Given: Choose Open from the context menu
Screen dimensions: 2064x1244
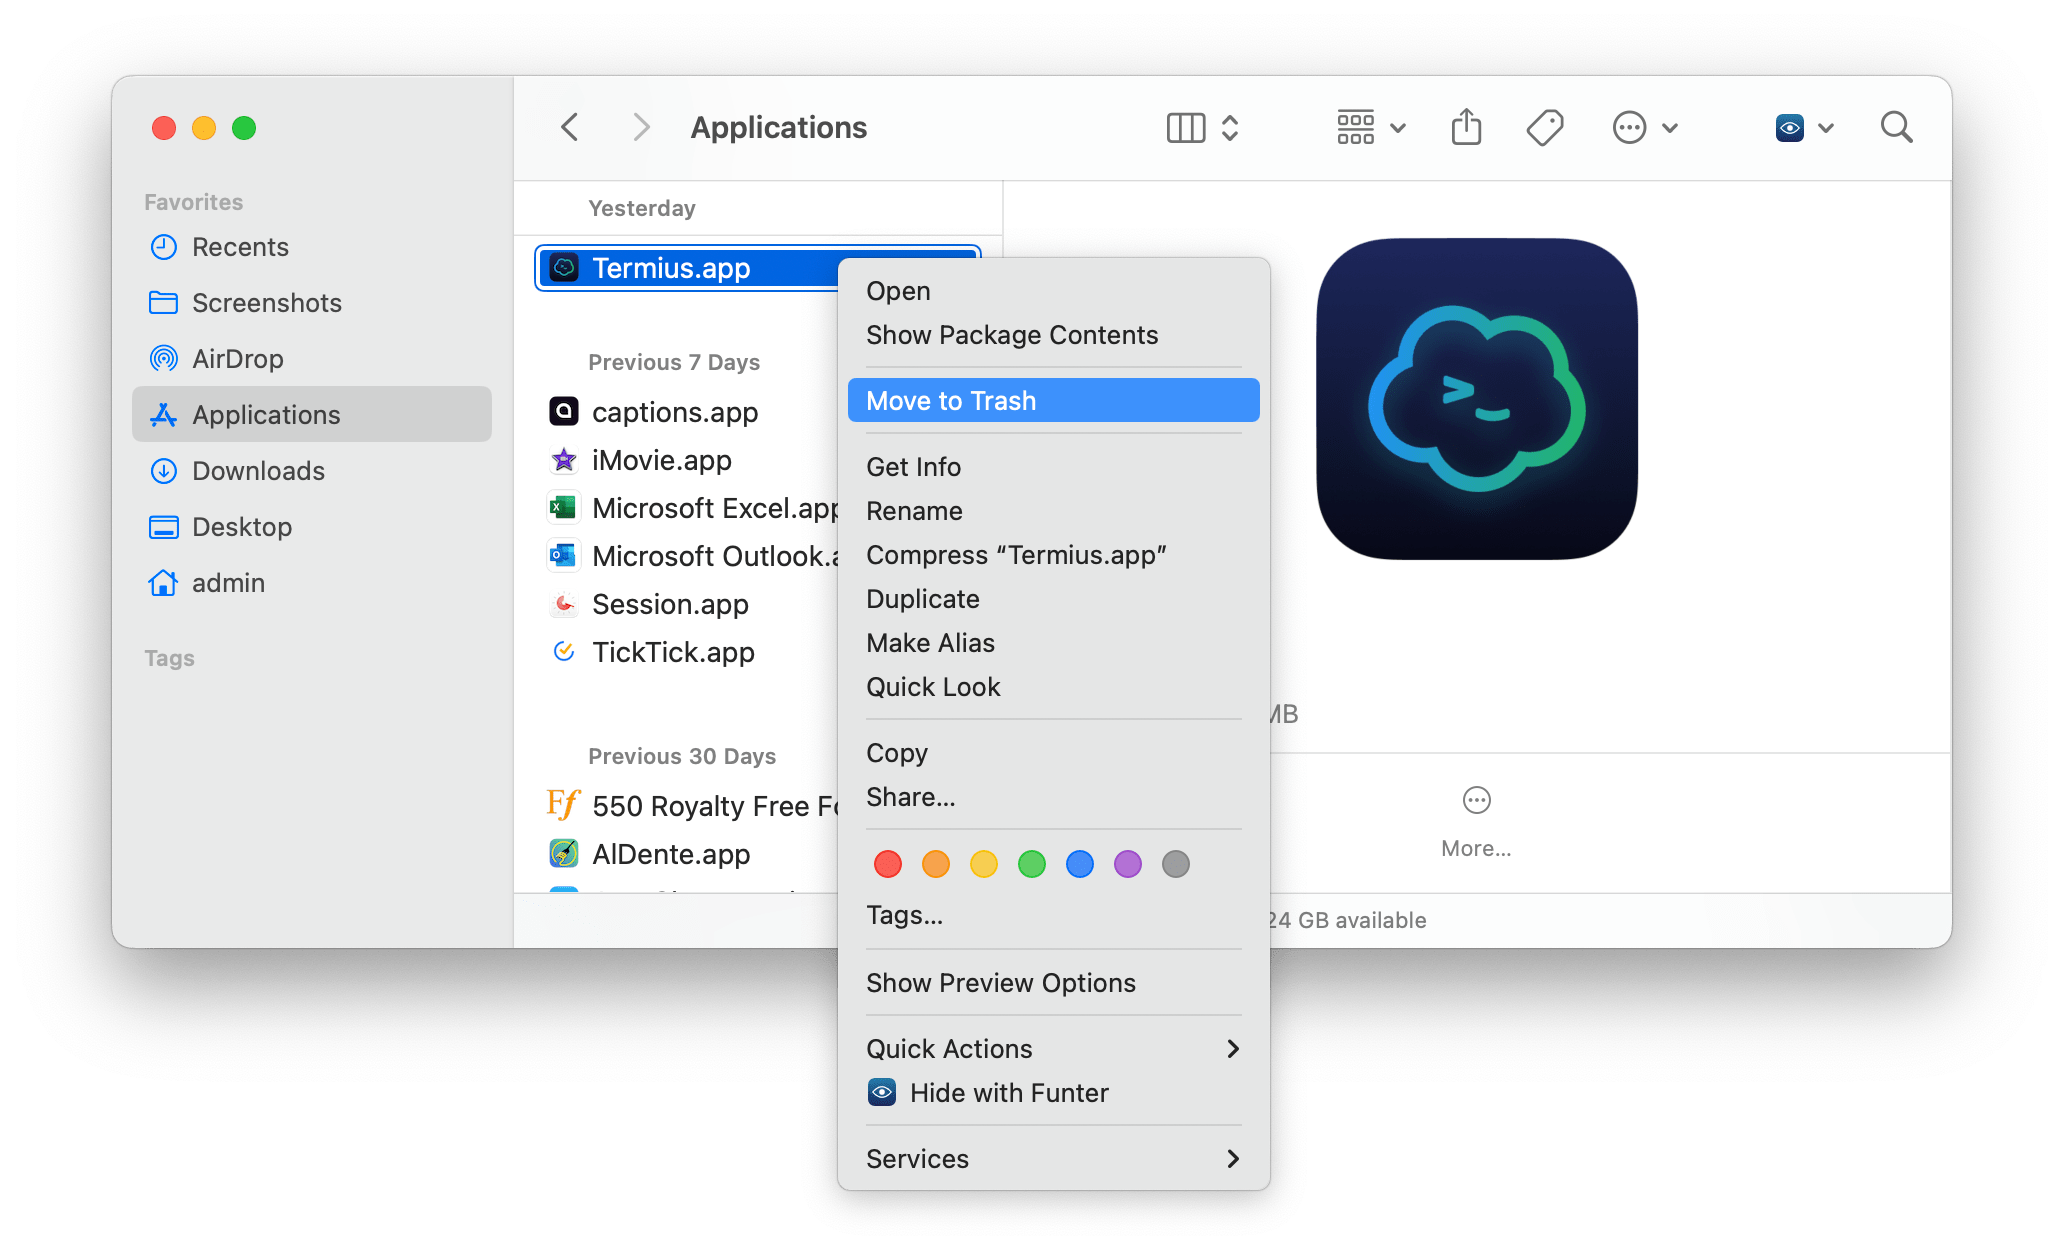Looking at the screenshot, I should (x=1054, y=291).
